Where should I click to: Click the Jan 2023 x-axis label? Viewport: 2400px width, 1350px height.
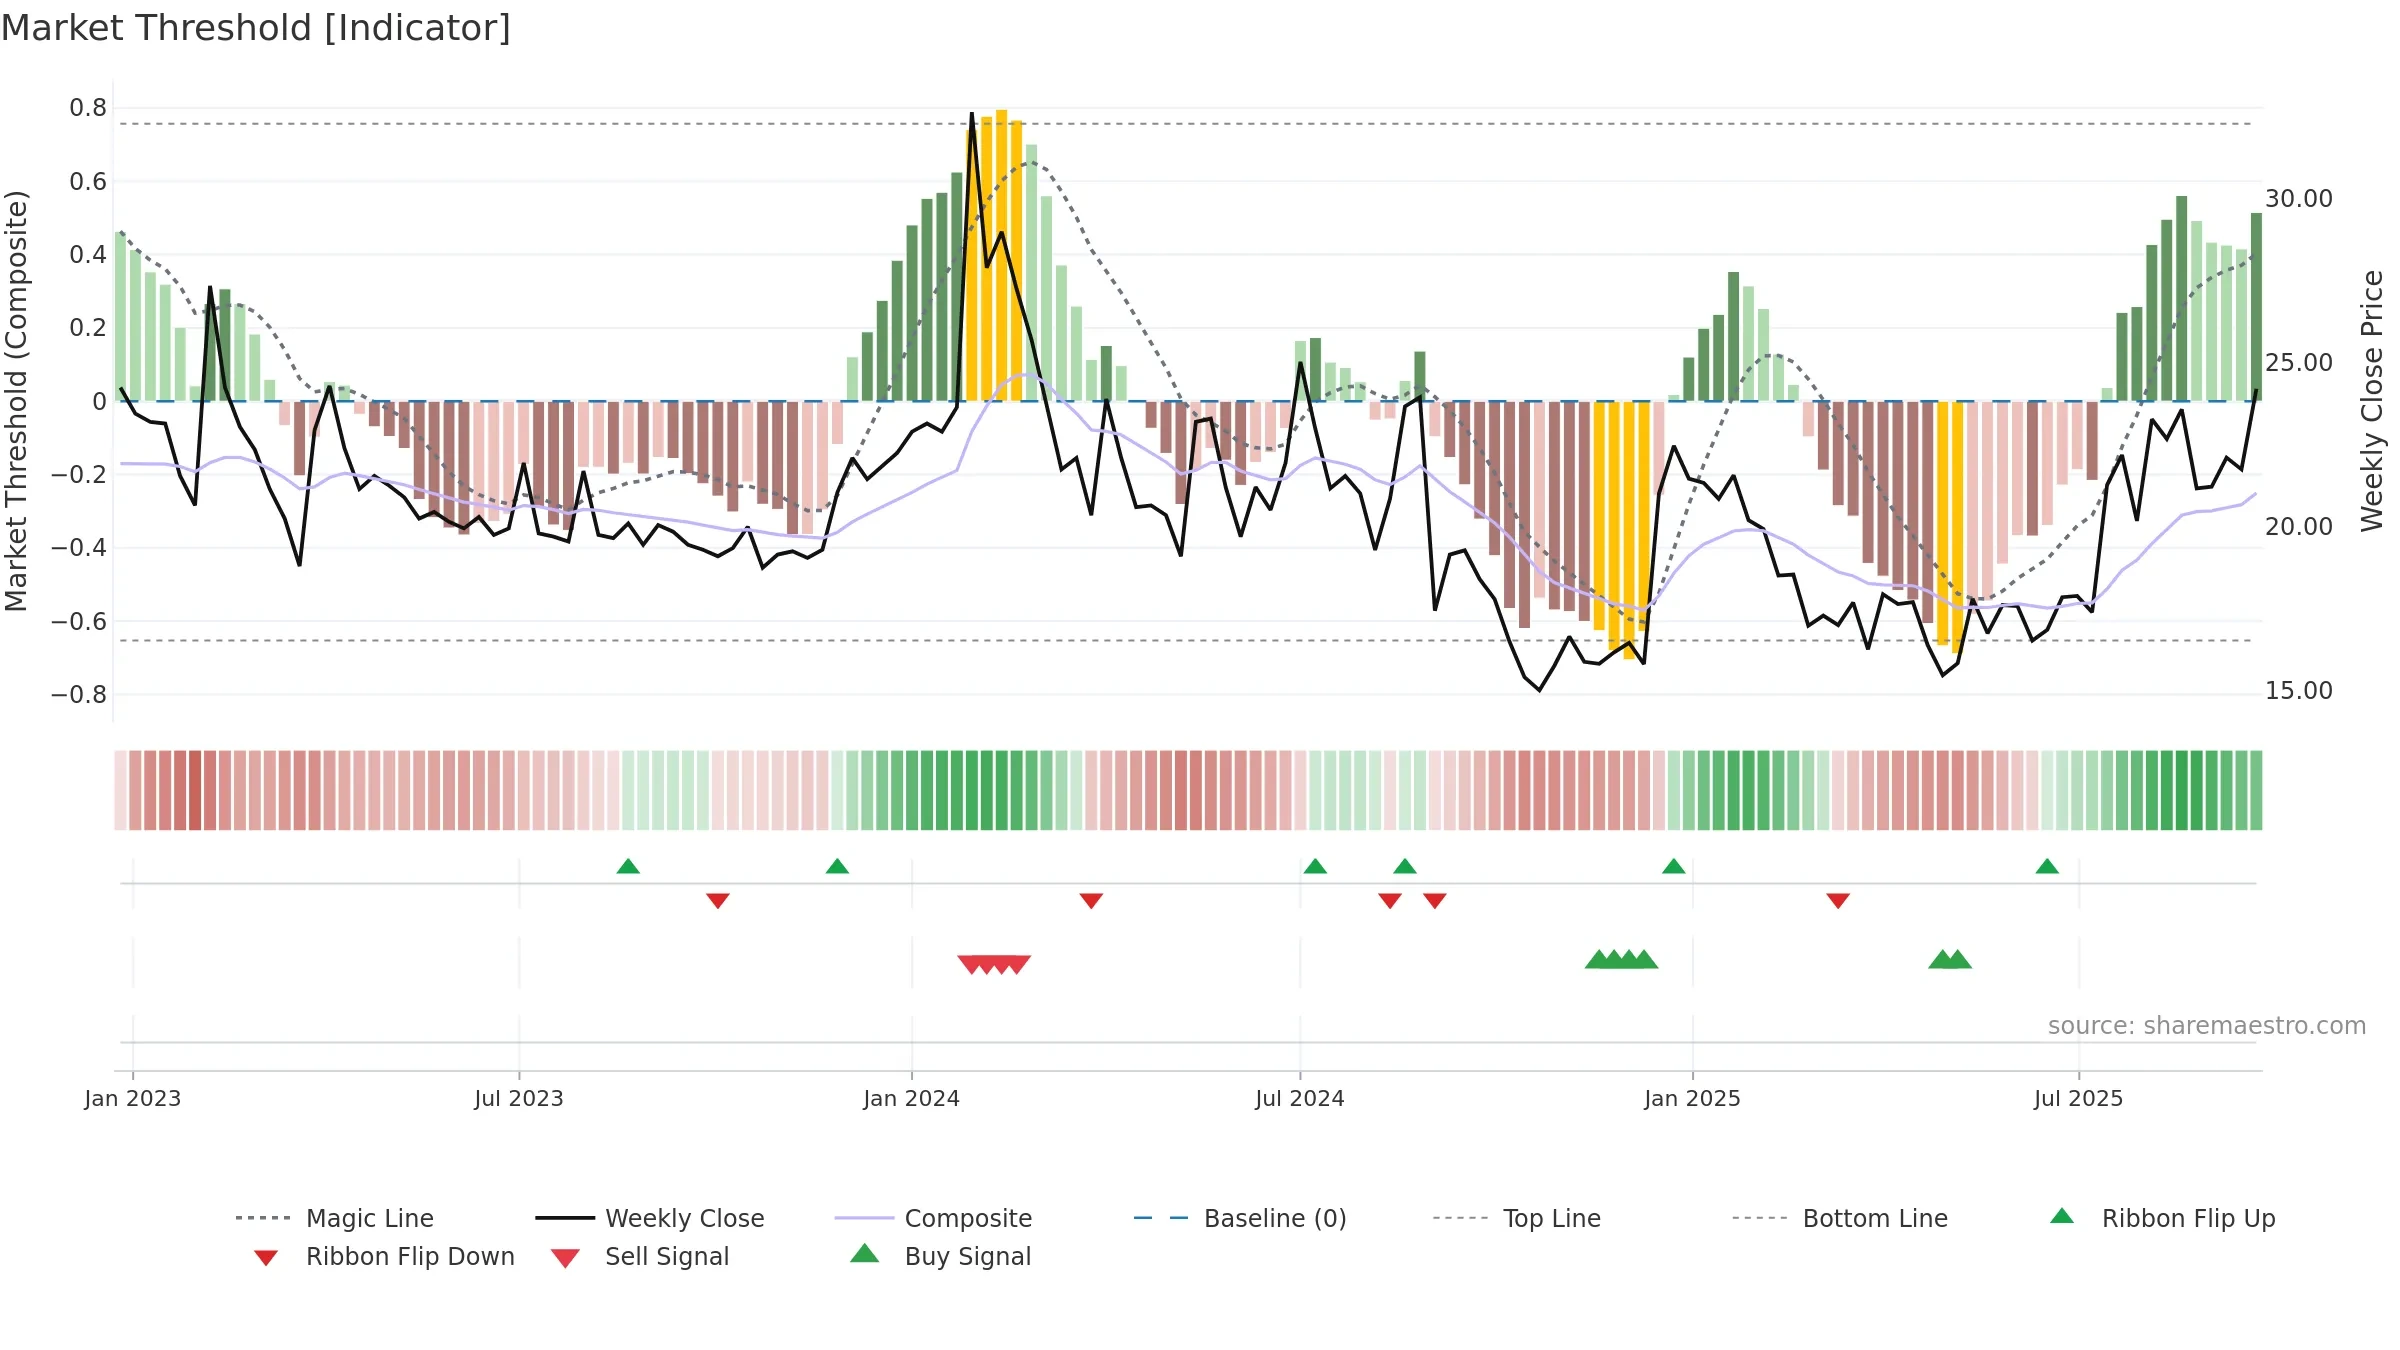pyautogui.click(x=133, y=1099)
